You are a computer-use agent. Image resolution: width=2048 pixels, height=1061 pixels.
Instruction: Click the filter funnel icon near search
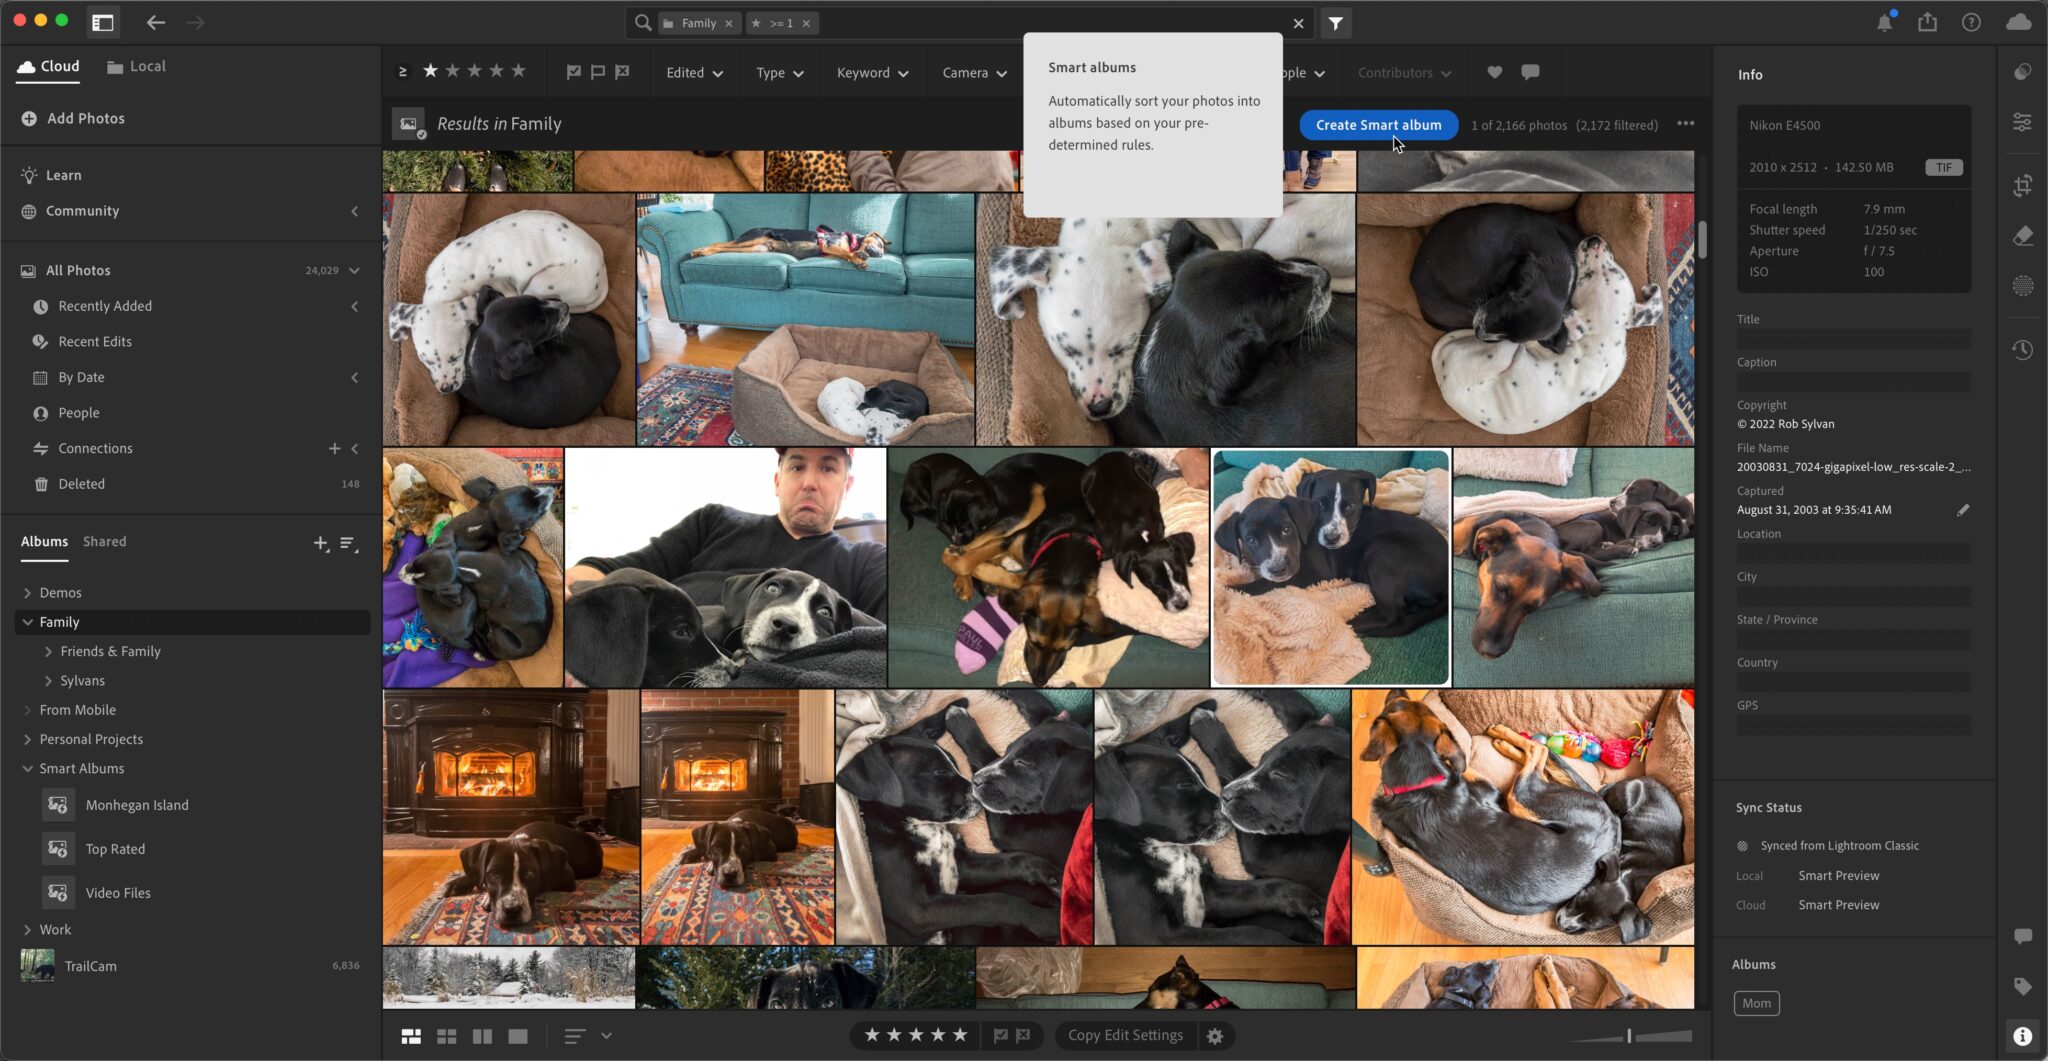click(x=1337, y=22)
